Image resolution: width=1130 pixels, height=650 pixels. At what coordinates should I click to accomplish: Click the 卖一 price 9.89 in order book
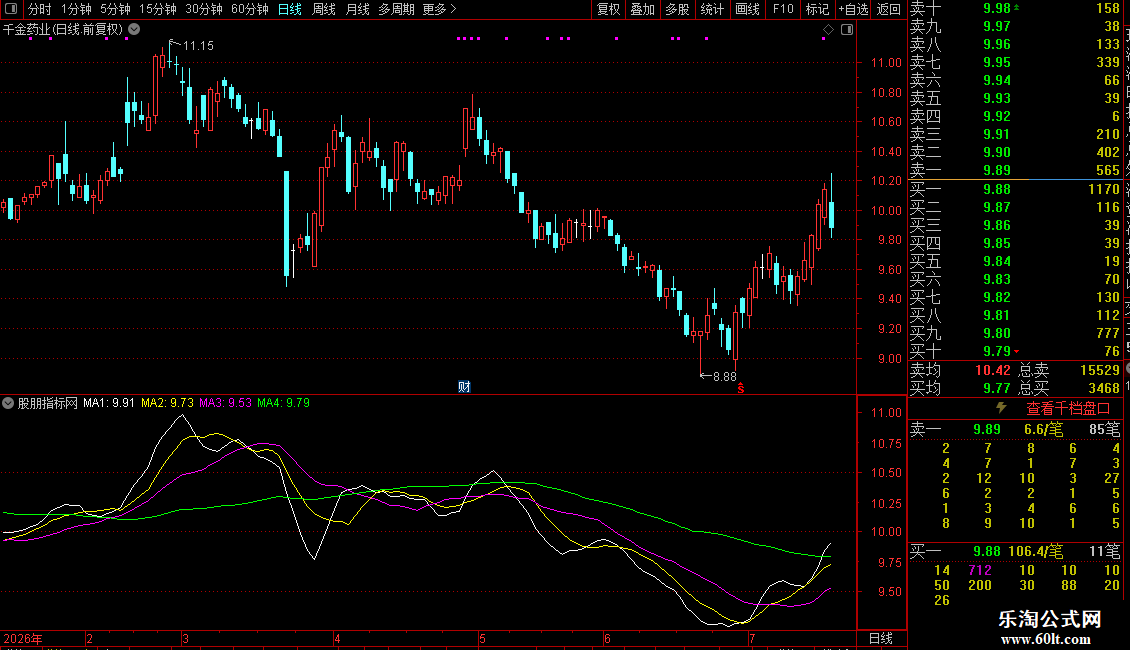click(x=997, y=170)
